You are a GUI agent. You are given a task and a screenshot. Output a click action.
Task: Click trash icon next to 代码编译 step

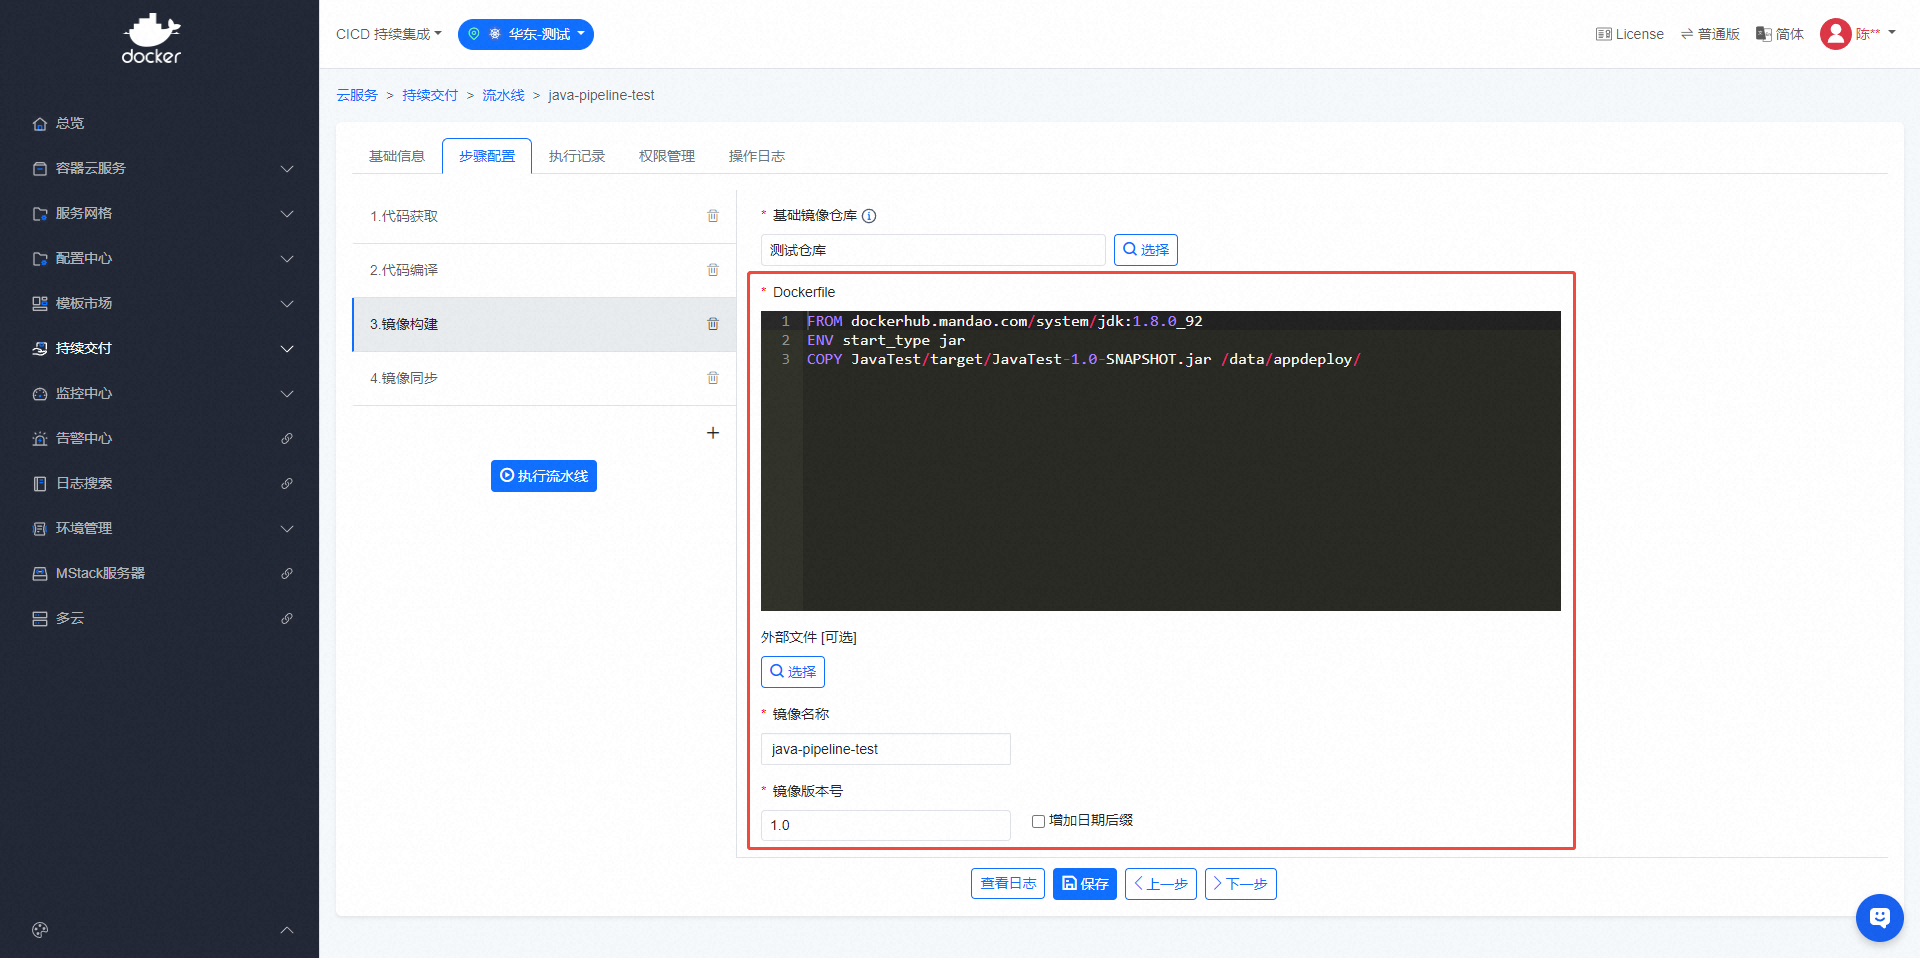(x=713, y=270)
